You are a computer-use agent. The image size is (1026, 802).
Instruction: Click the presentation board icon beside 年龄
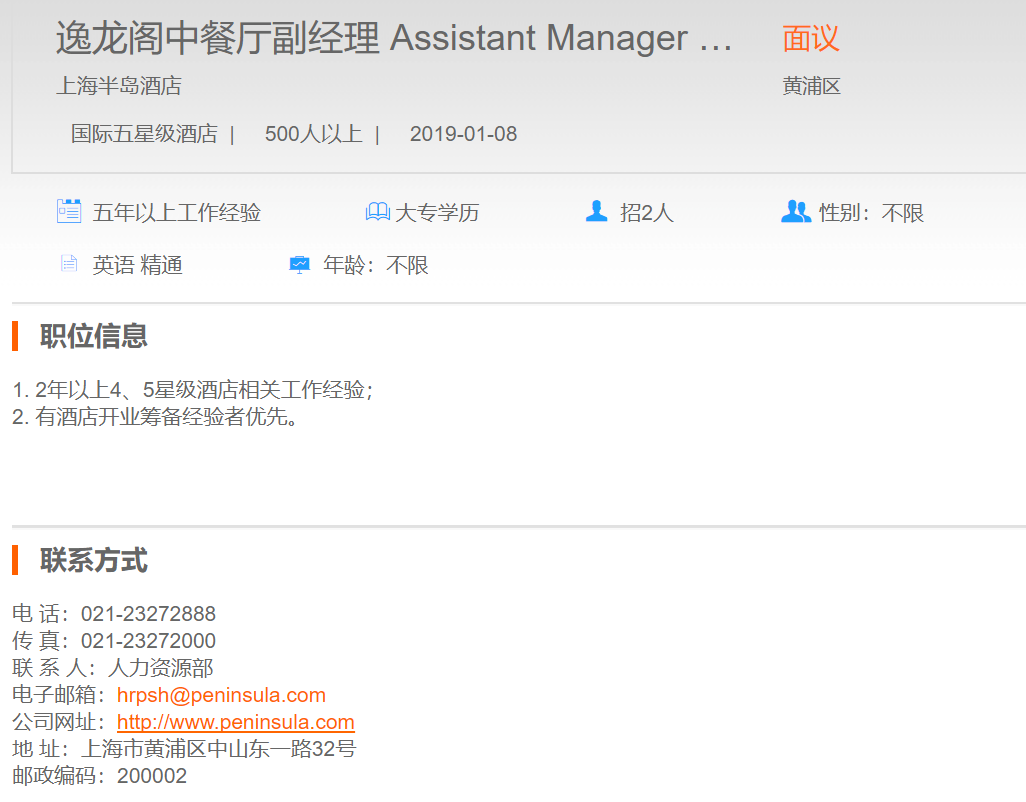click(x=299, y=265)
